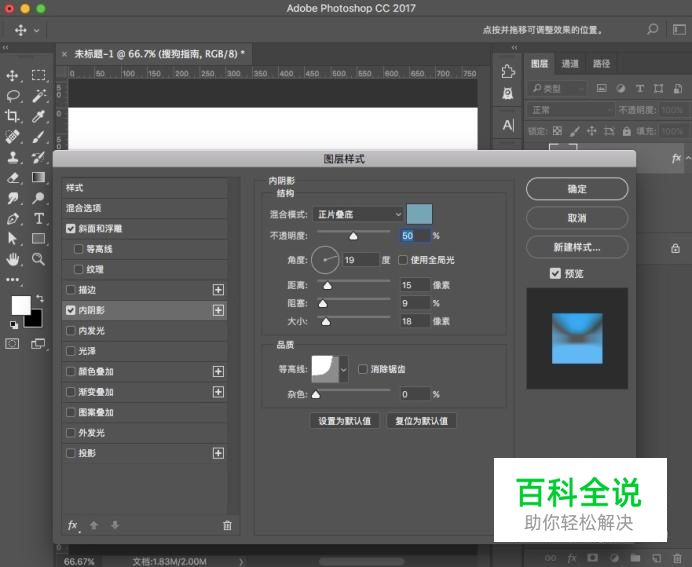Enable the 描边 effect checkbox

point(71,290)
